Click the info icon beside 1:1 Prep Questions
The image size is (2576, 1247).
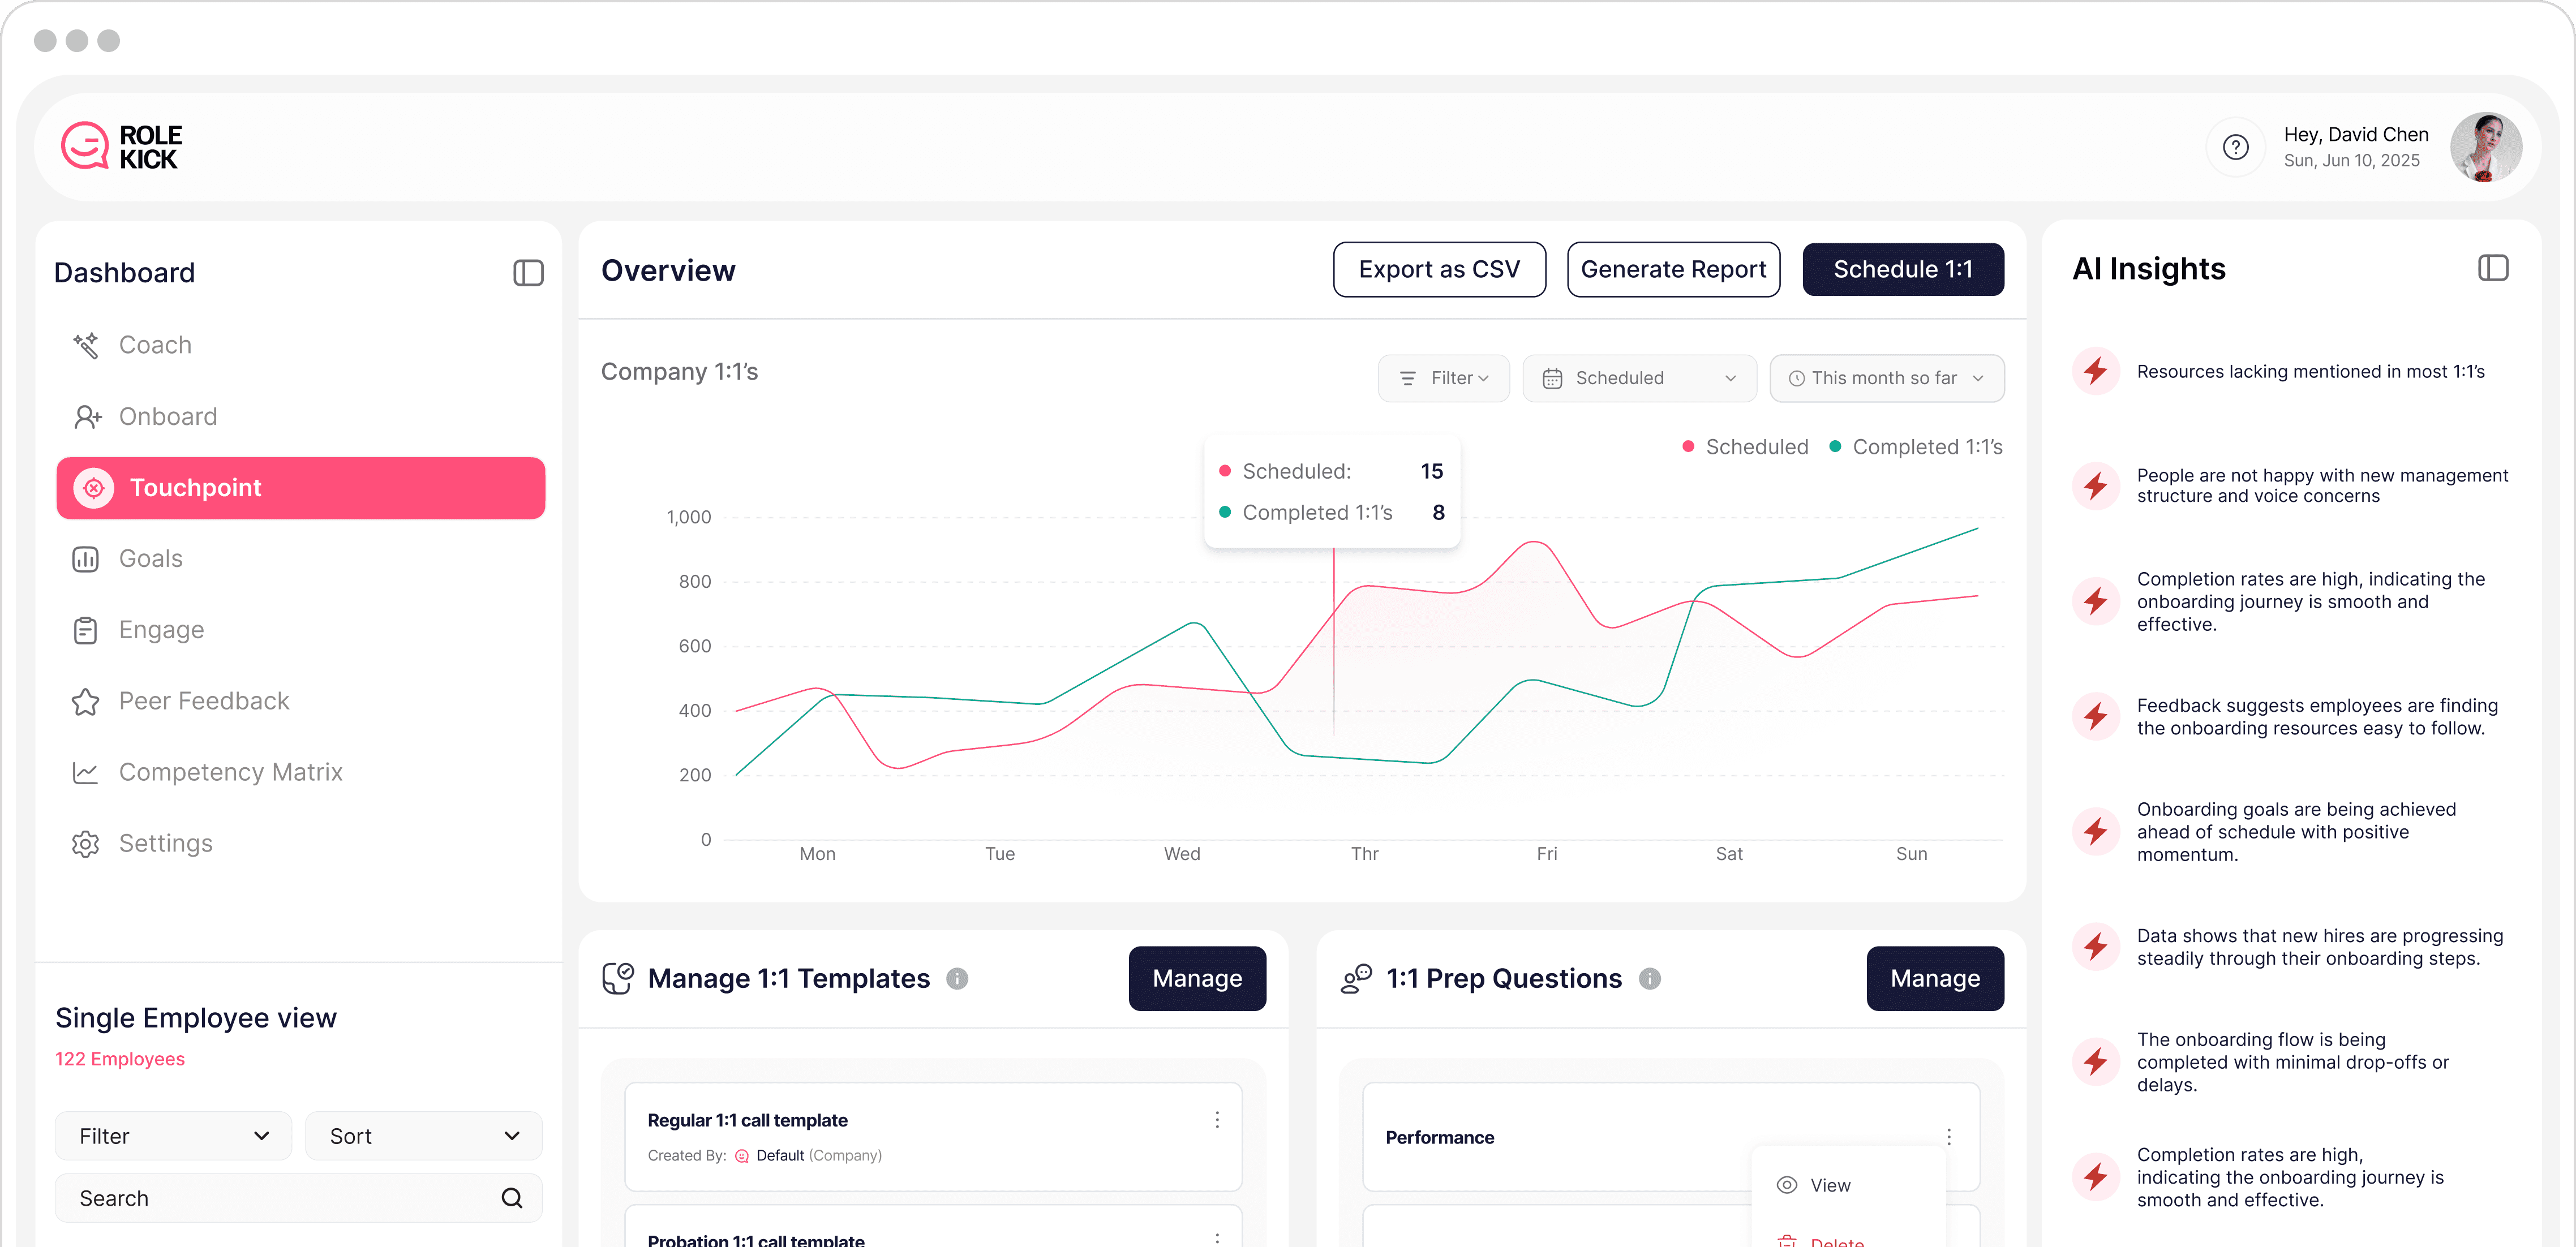(1650, 978)
